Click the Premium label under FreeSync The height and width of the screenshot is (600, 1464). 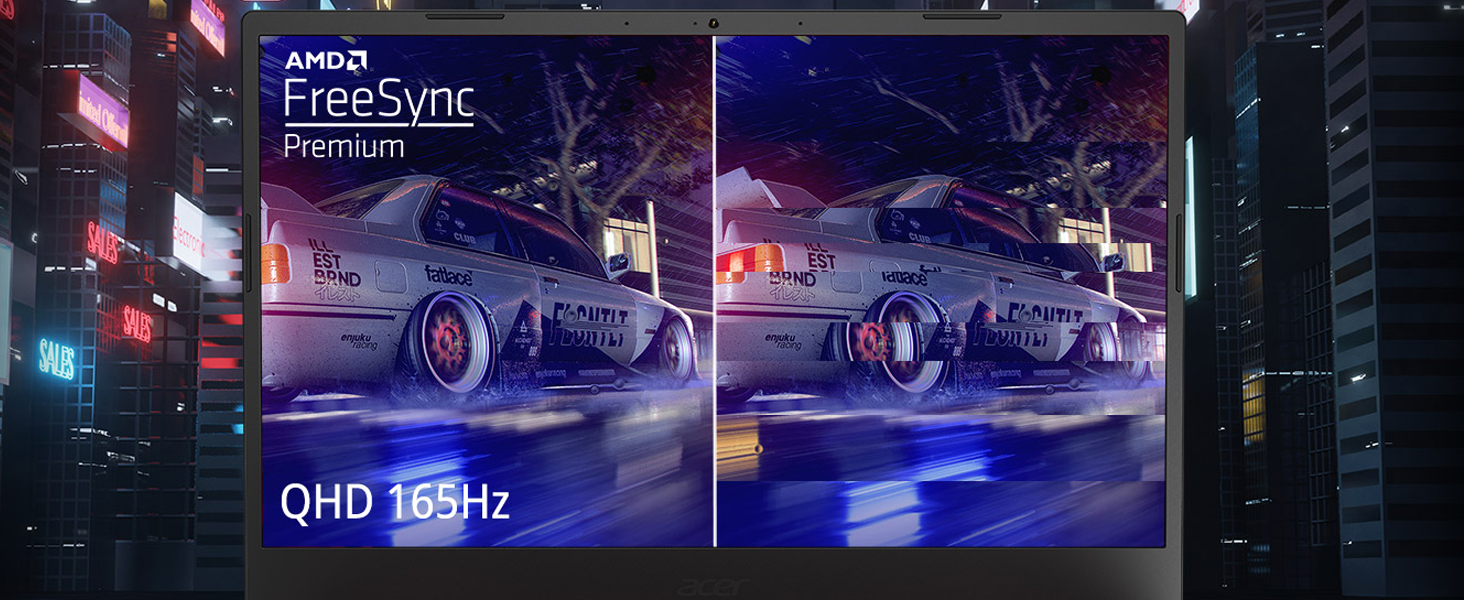(x=344, y=147)
